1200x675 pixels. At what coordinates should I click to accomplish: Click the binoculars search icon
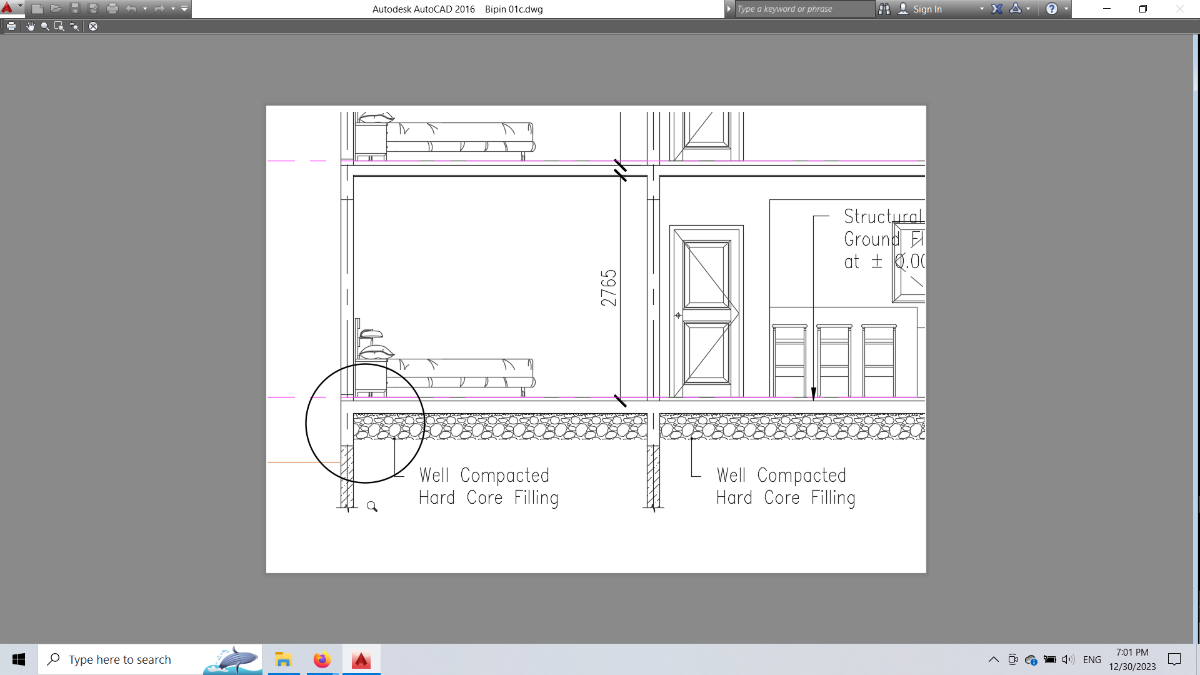point(884,9)
